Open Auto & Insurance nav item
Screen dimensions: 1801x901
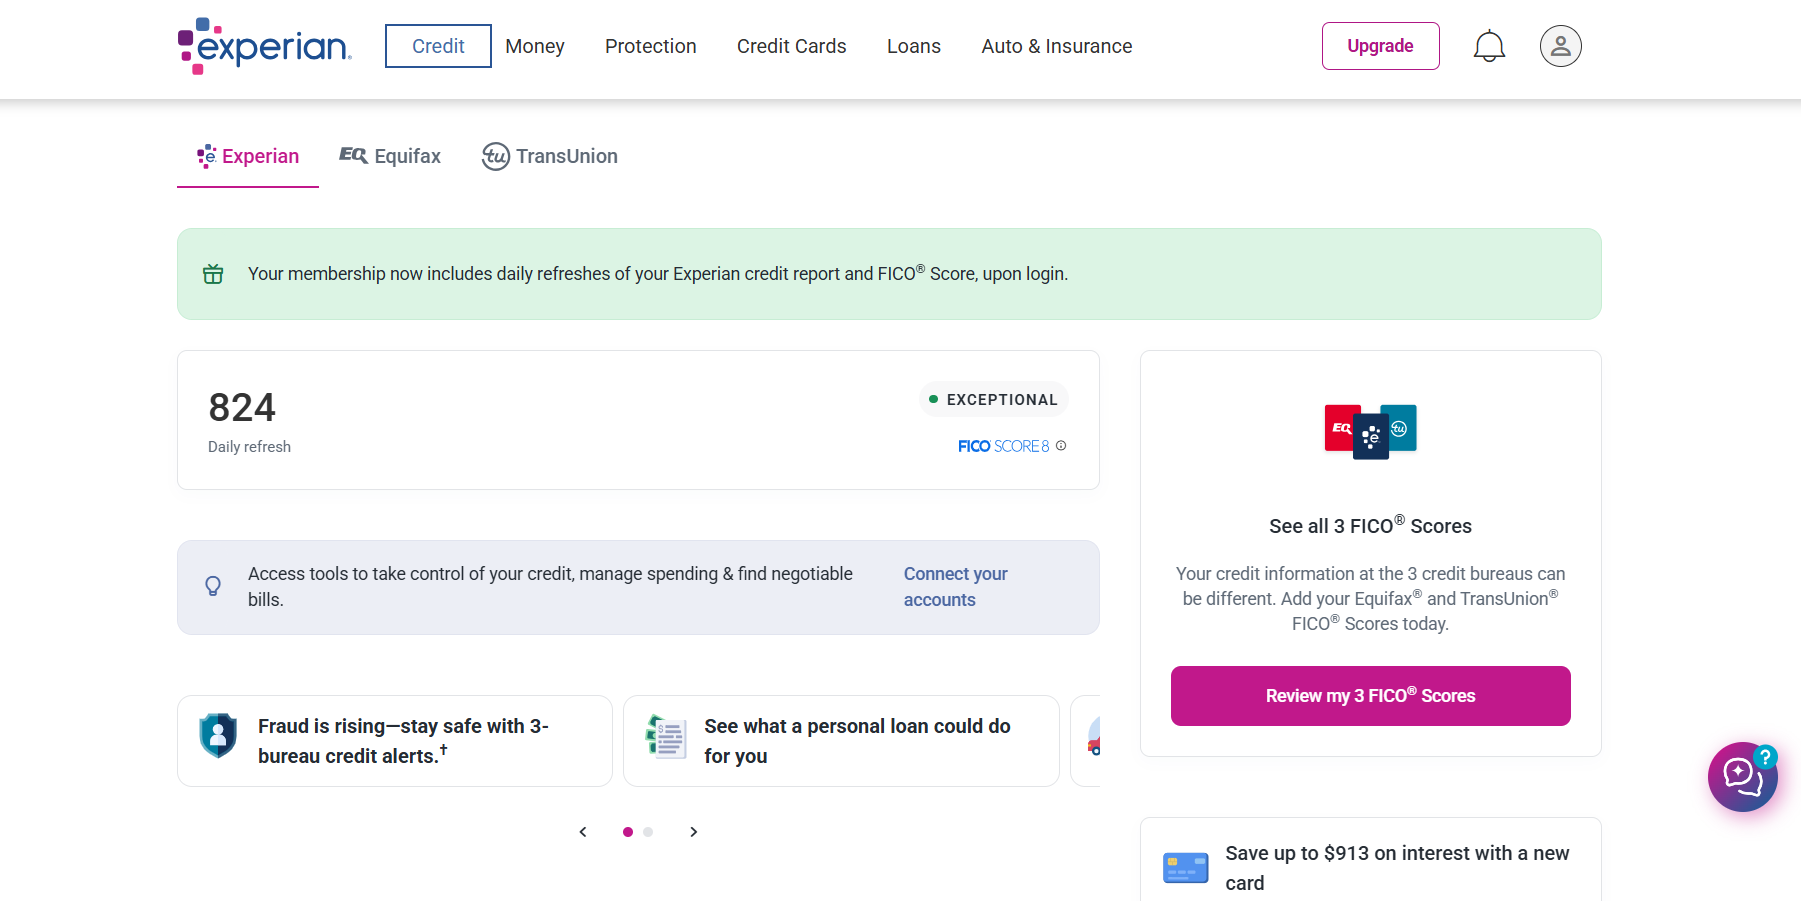pyautogui.click(x=1057, y=46)
